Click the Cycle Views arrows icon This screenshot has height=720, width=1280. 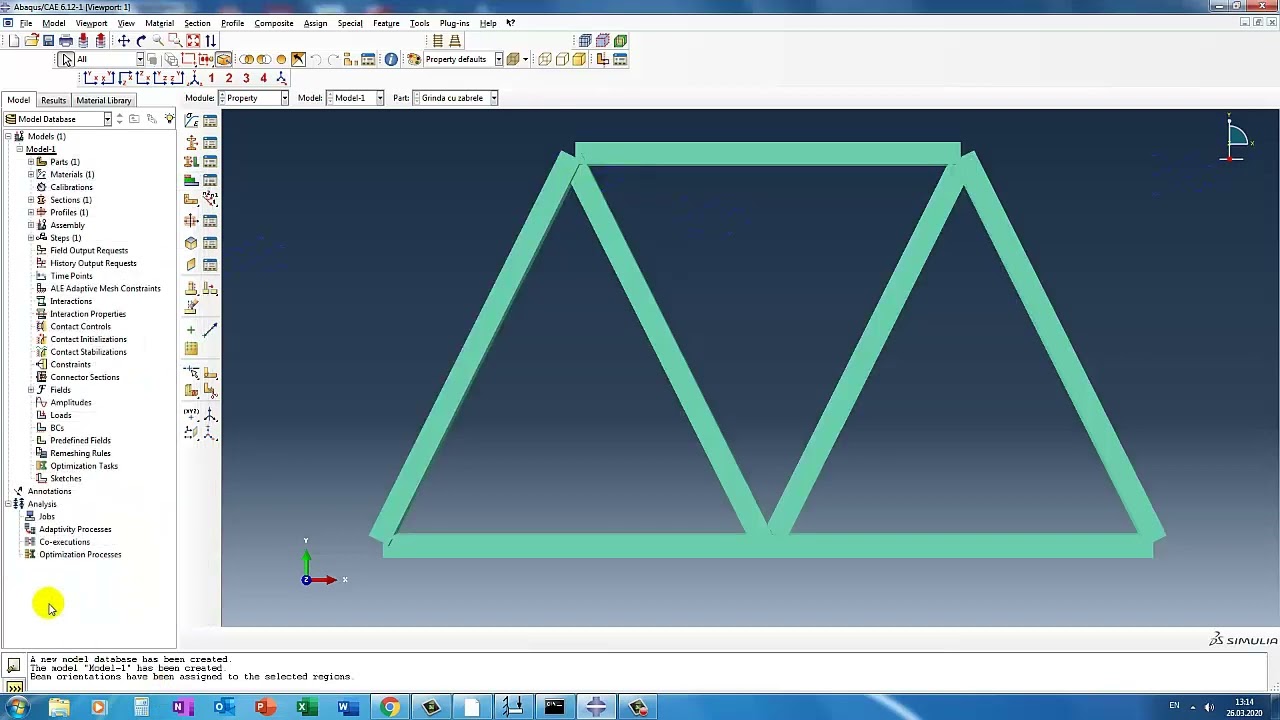[211, 40]
